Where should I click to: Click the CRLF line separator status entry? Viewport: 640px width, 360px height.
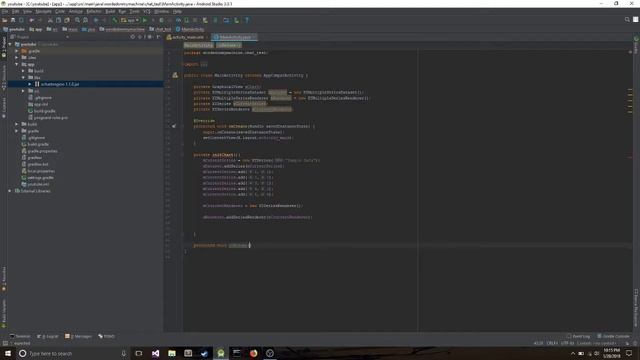pyautogui.click(x=552, y=343)
